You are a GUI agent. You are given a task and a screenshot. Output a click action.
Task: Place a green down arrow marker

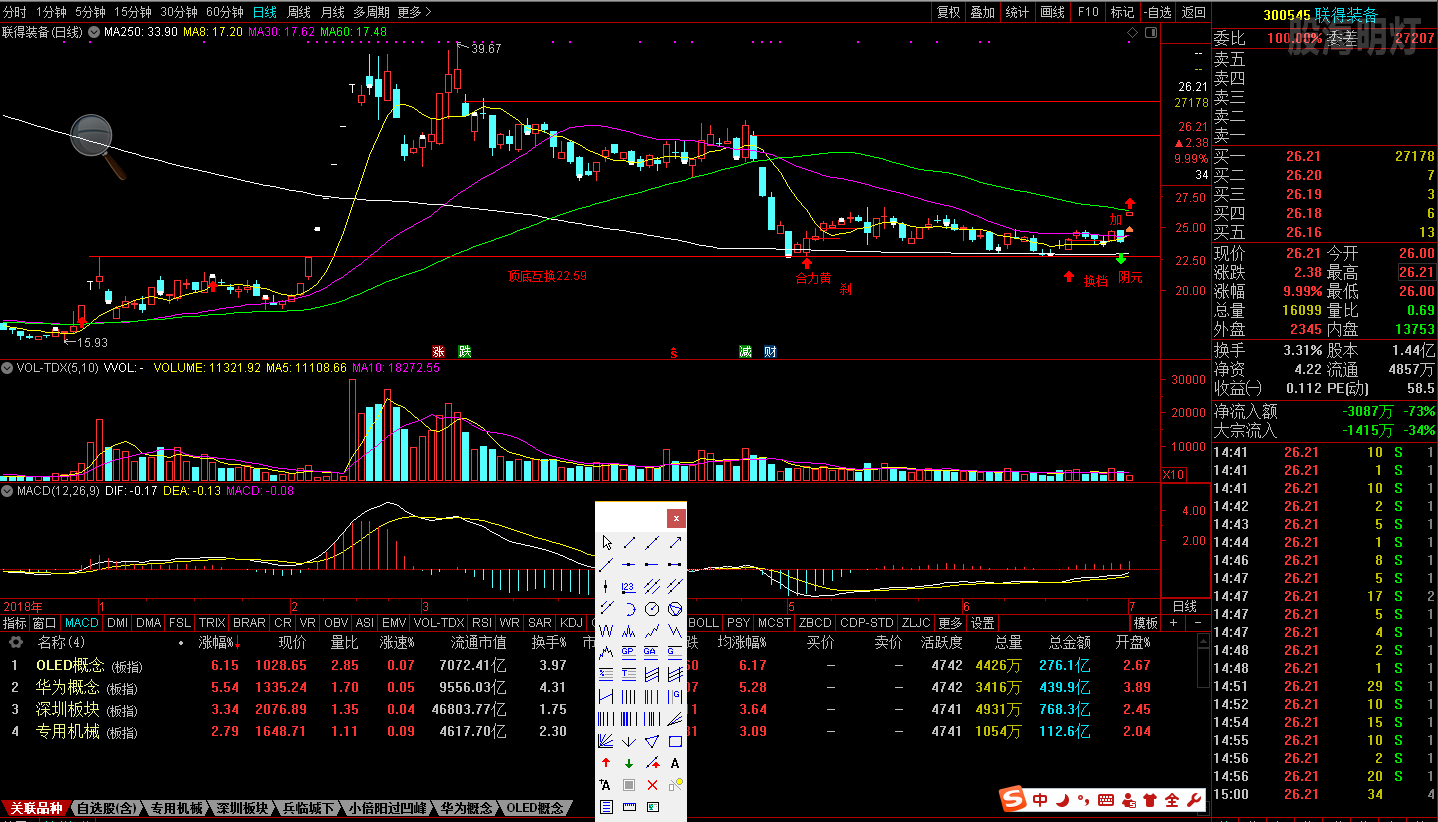(629, 763)
